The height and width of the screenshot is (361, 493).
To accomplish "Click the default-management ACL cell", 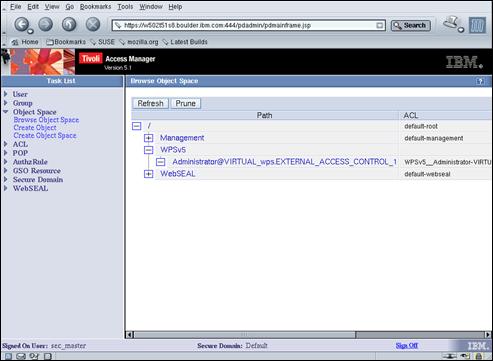I will tap(434, 138).
